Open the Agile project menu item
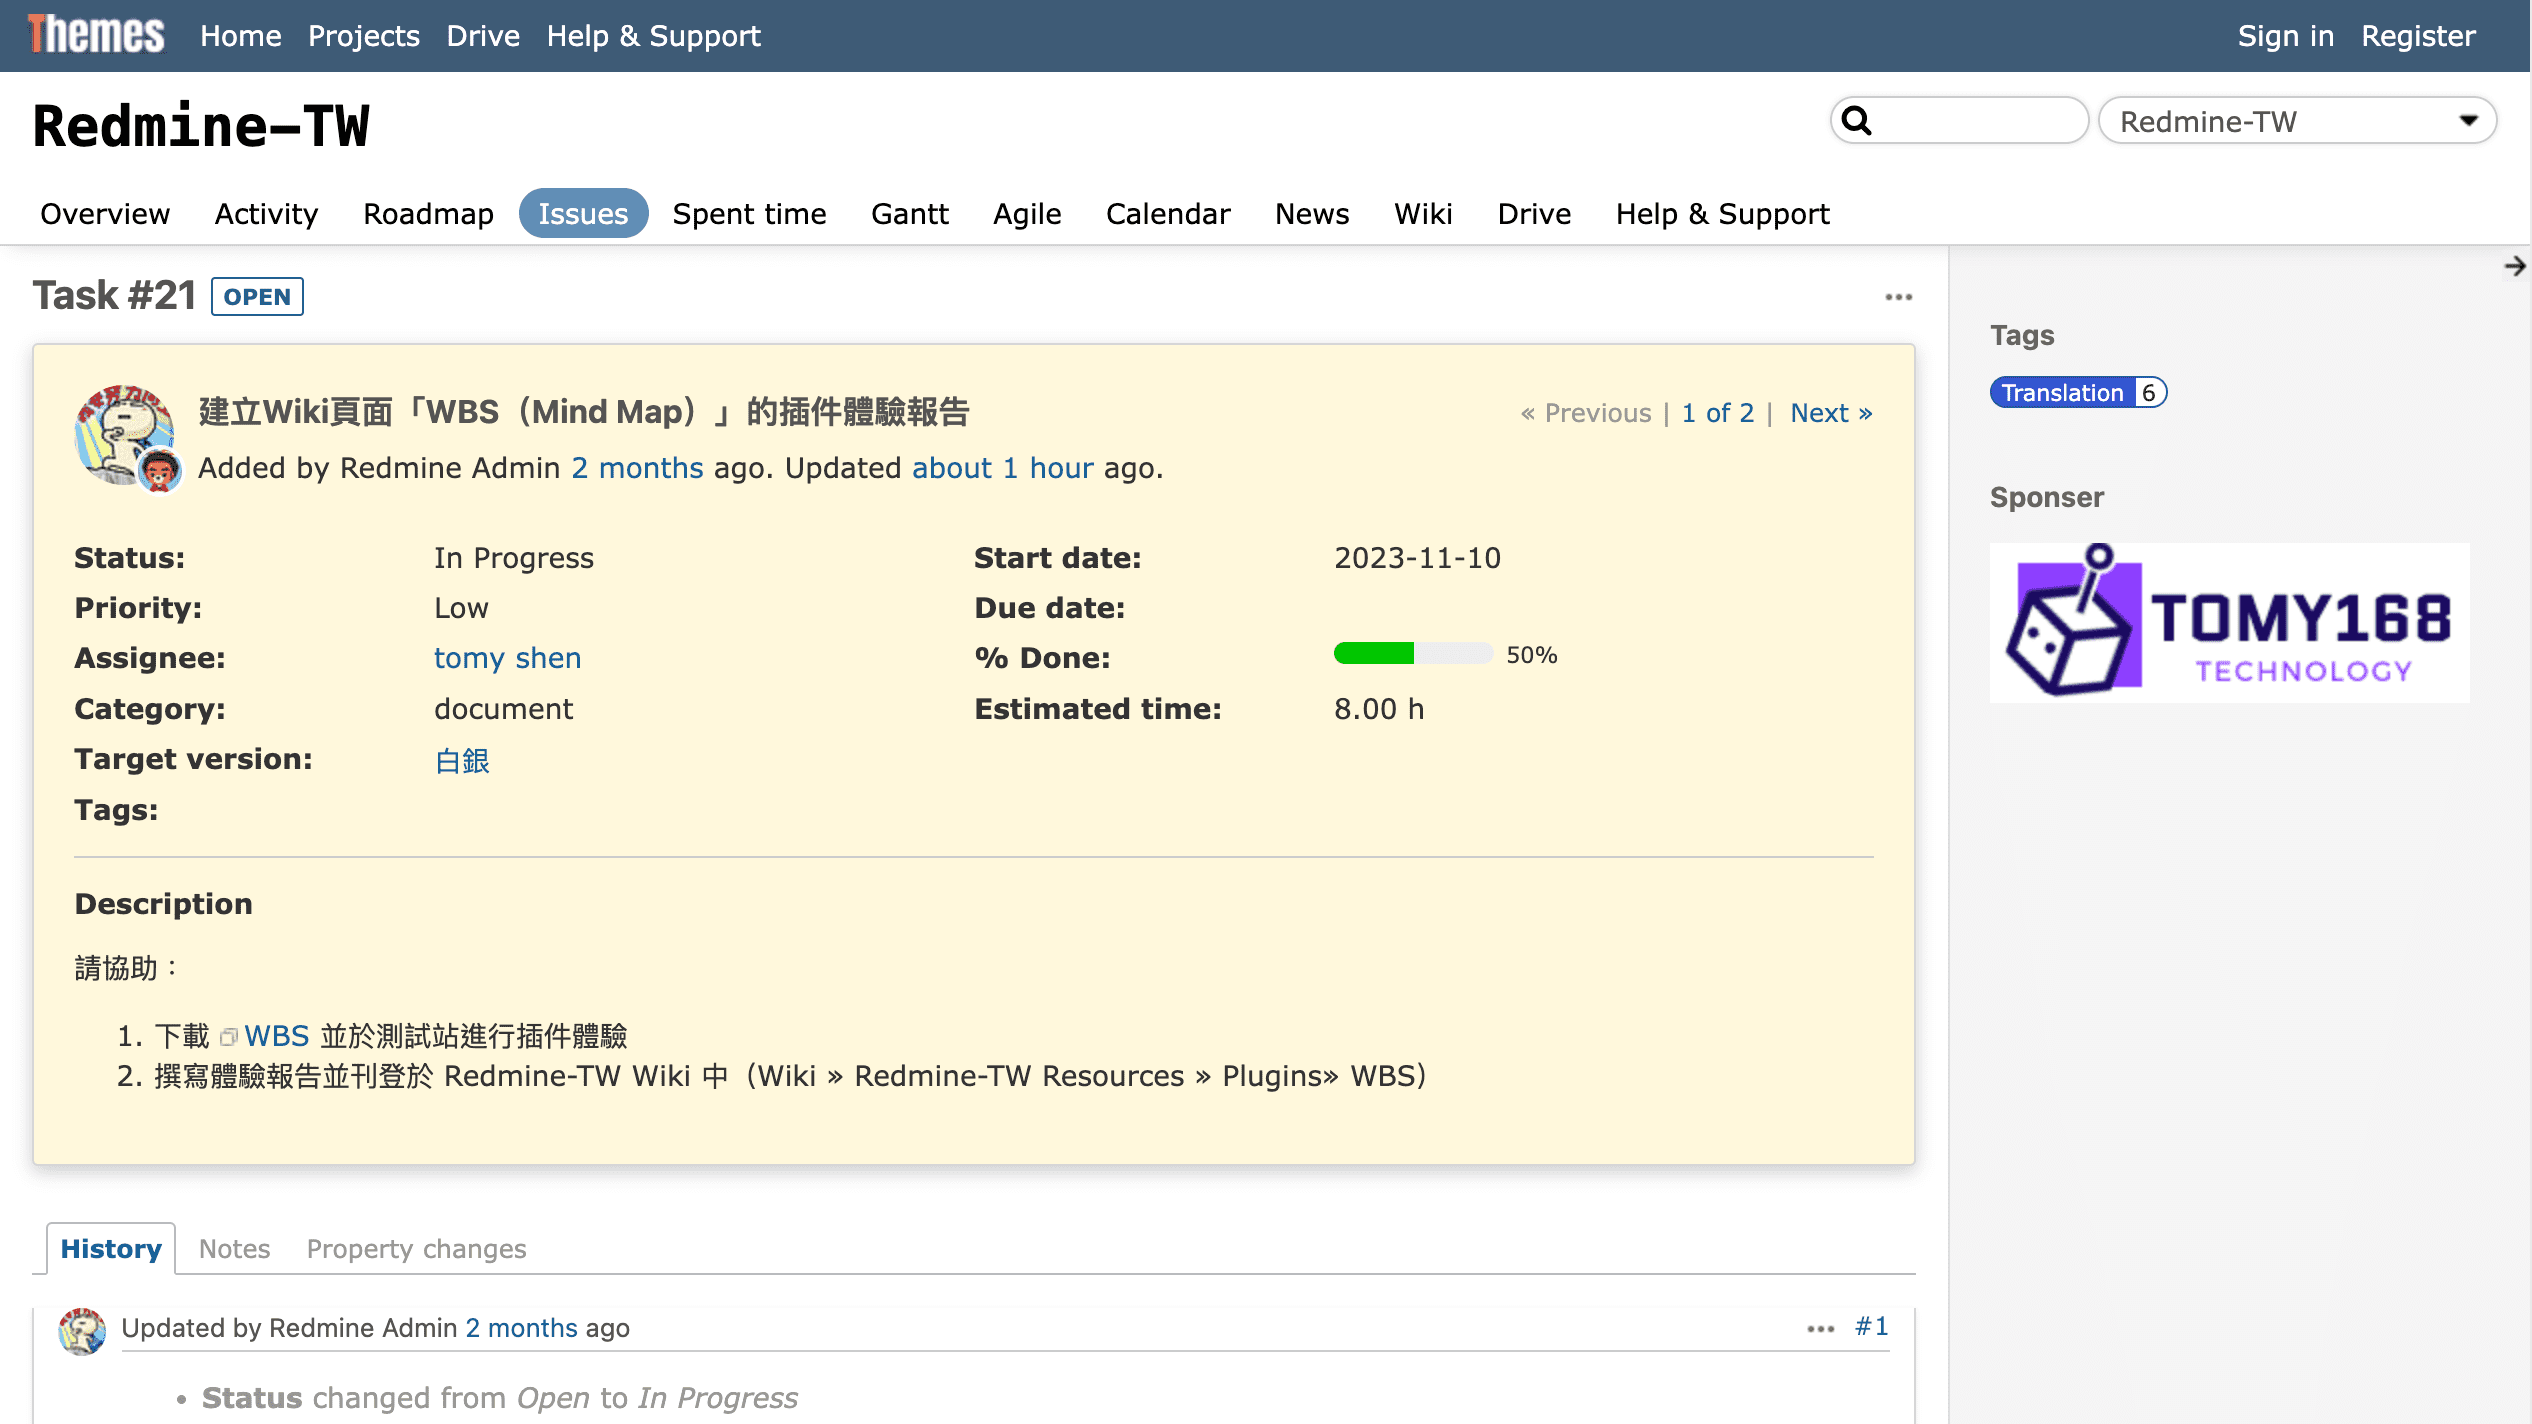 point(1027,214)
